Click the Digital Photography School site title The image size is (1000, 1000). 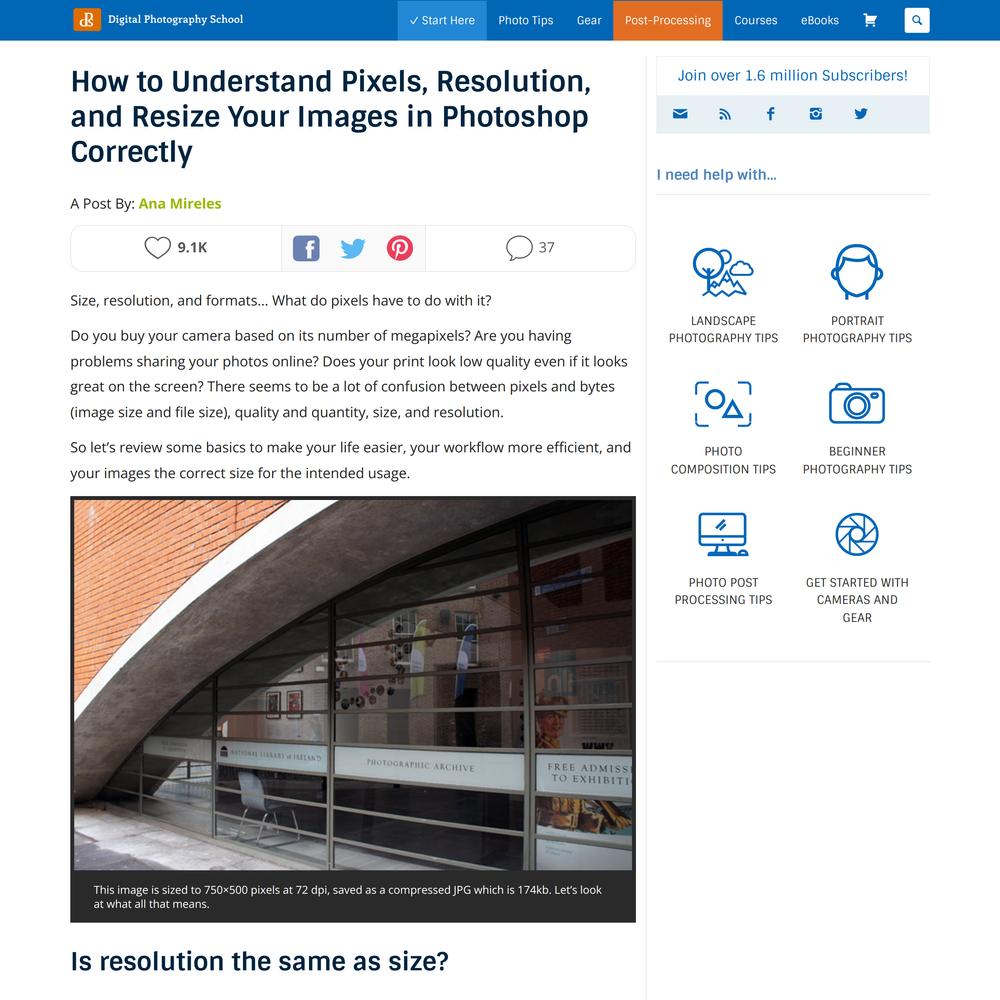[175, 20]
